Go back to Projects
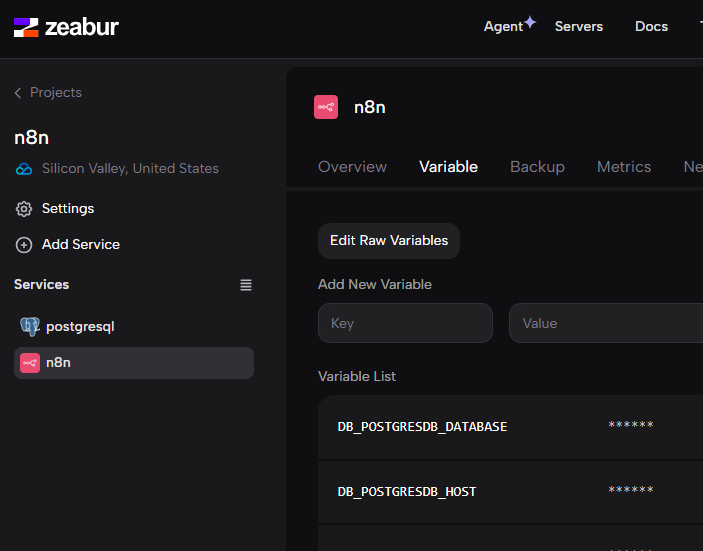Image resolution: width=703 pixels, height=551 pixels. click(x=56, y=92)
